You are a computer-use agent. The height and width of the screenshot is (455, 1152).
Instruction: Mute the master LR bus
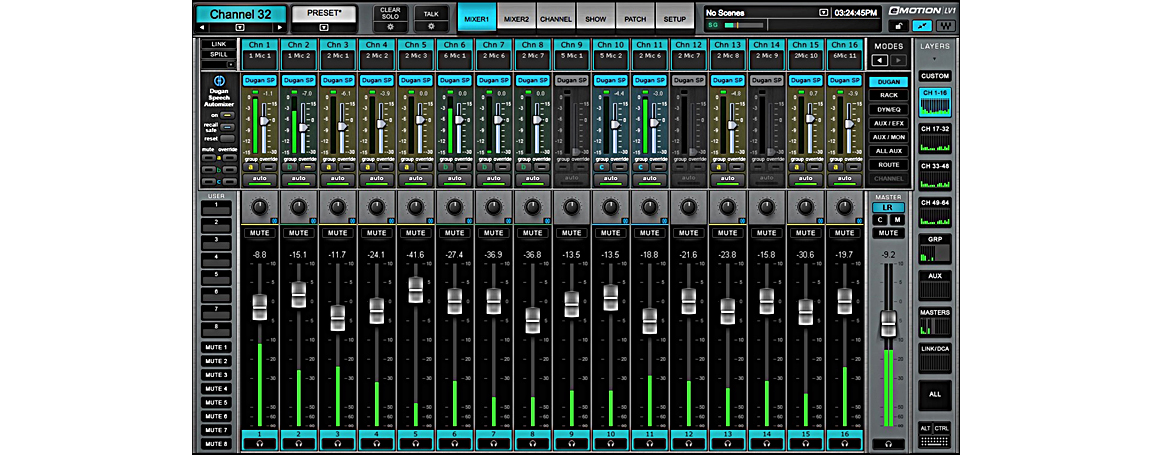[888, 233]
